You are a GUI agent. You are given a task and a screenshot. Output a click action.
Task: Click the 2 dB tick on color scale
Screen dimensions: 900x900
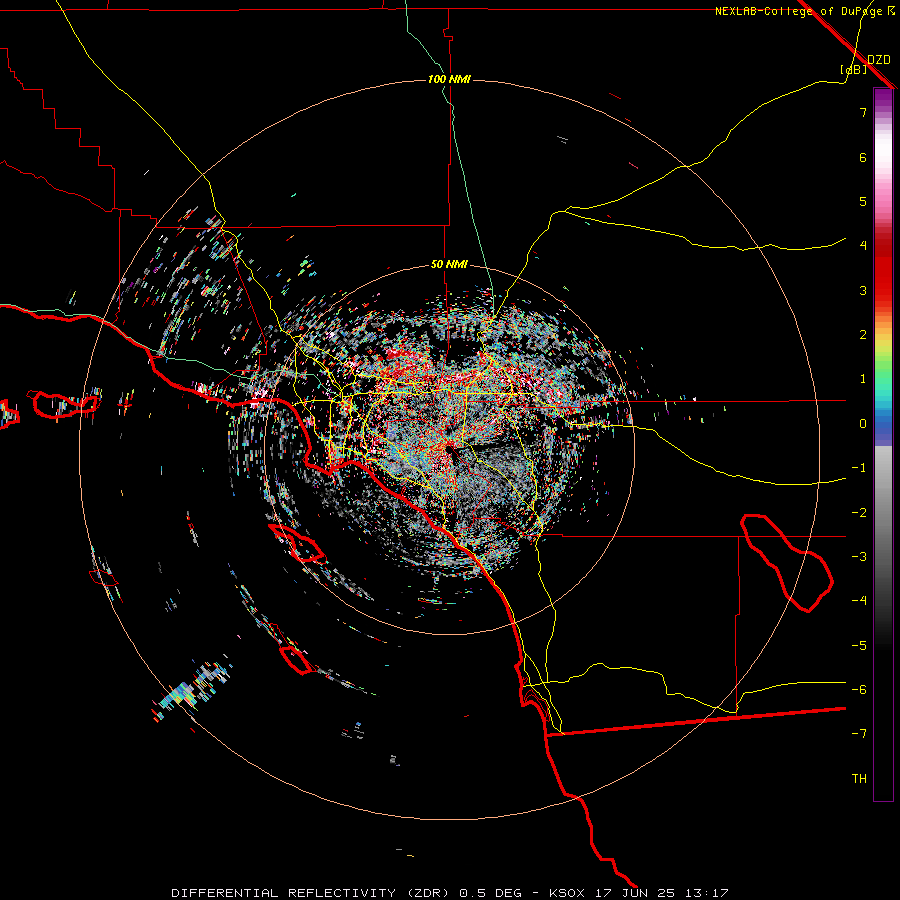point(863,335)
